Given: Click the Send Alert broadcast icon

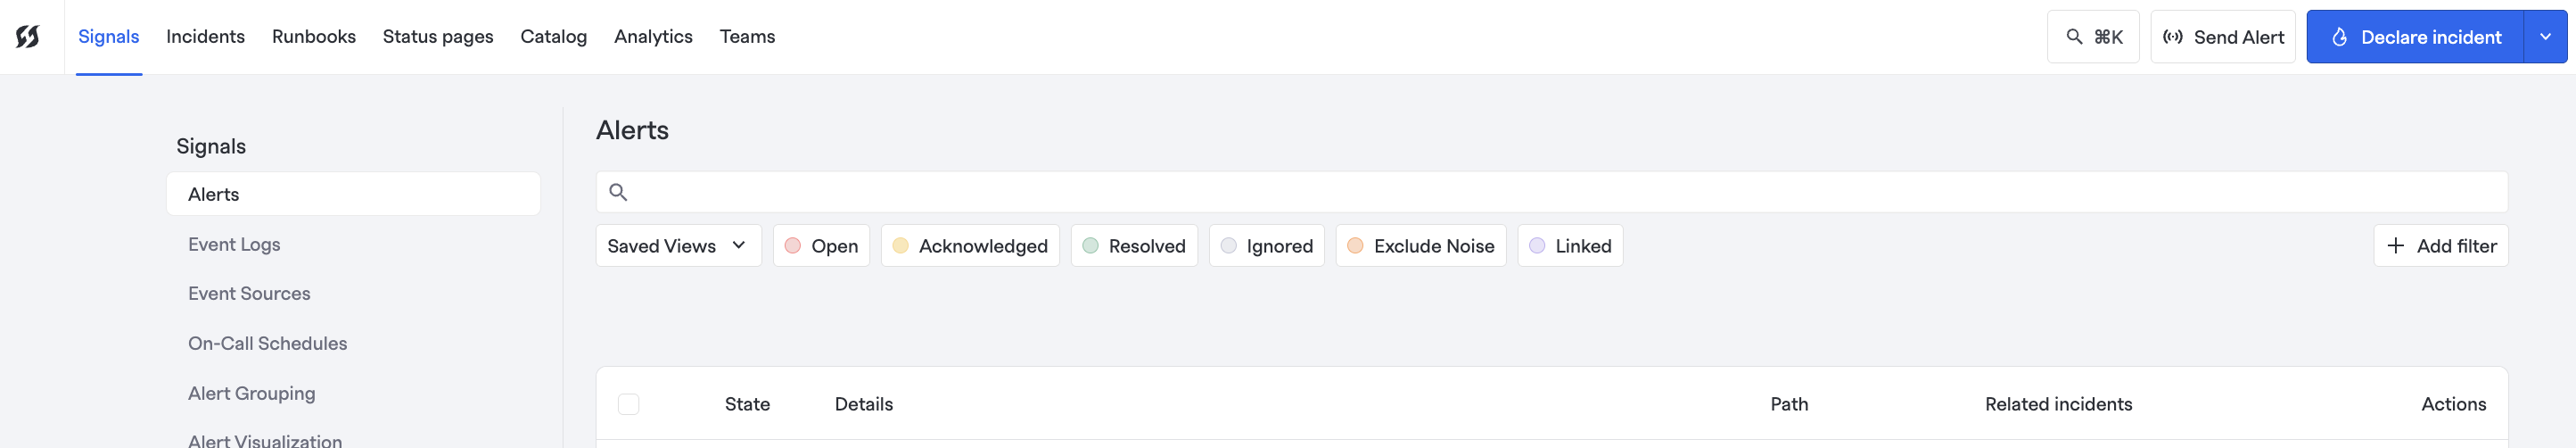Looking at the screenshot, I should coord(2172,37).
